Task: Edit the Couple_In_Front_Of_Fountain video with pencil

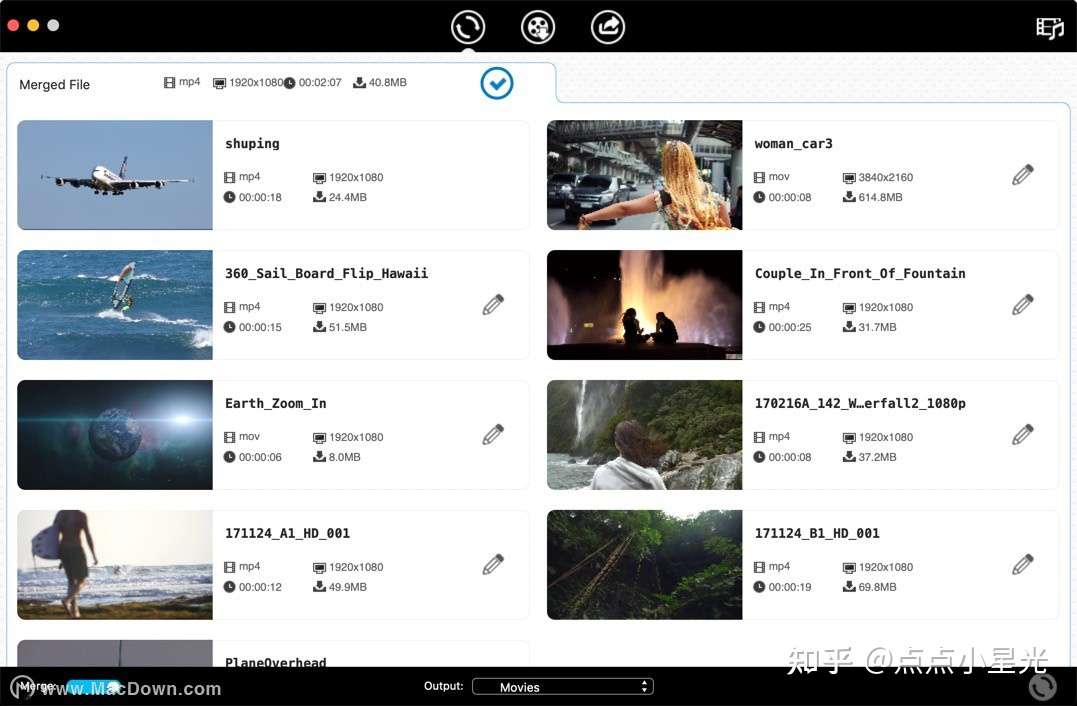Action: pyautogui.click(x=1023, y=305)
